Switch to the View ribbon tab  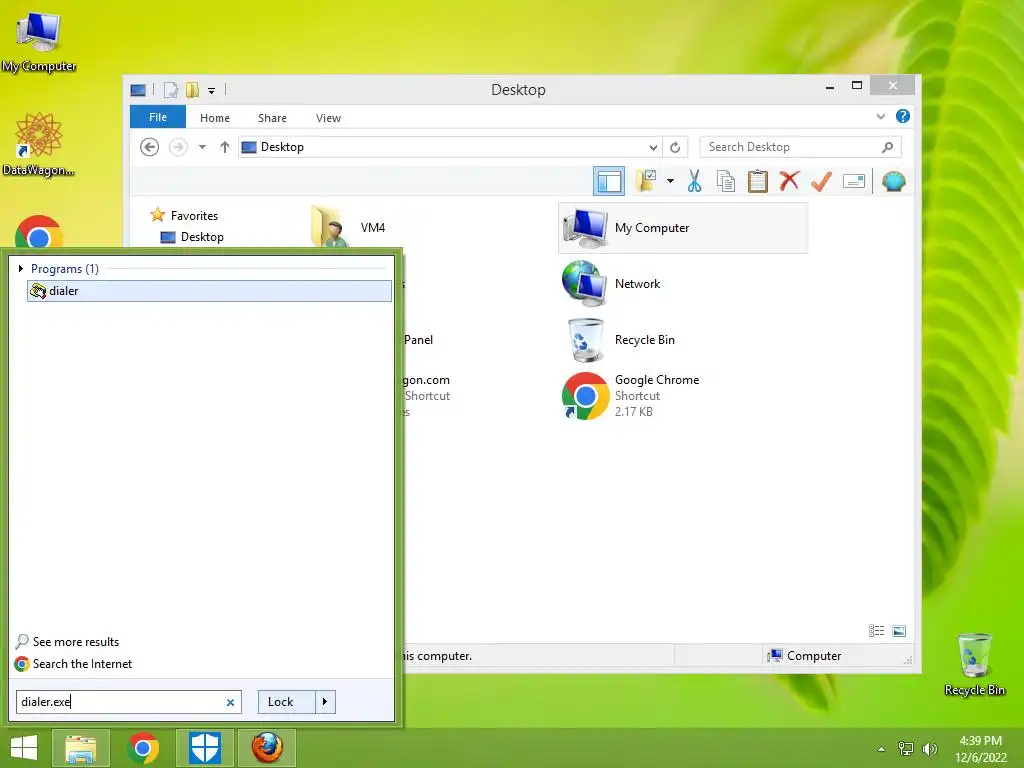tap(328, 118)
